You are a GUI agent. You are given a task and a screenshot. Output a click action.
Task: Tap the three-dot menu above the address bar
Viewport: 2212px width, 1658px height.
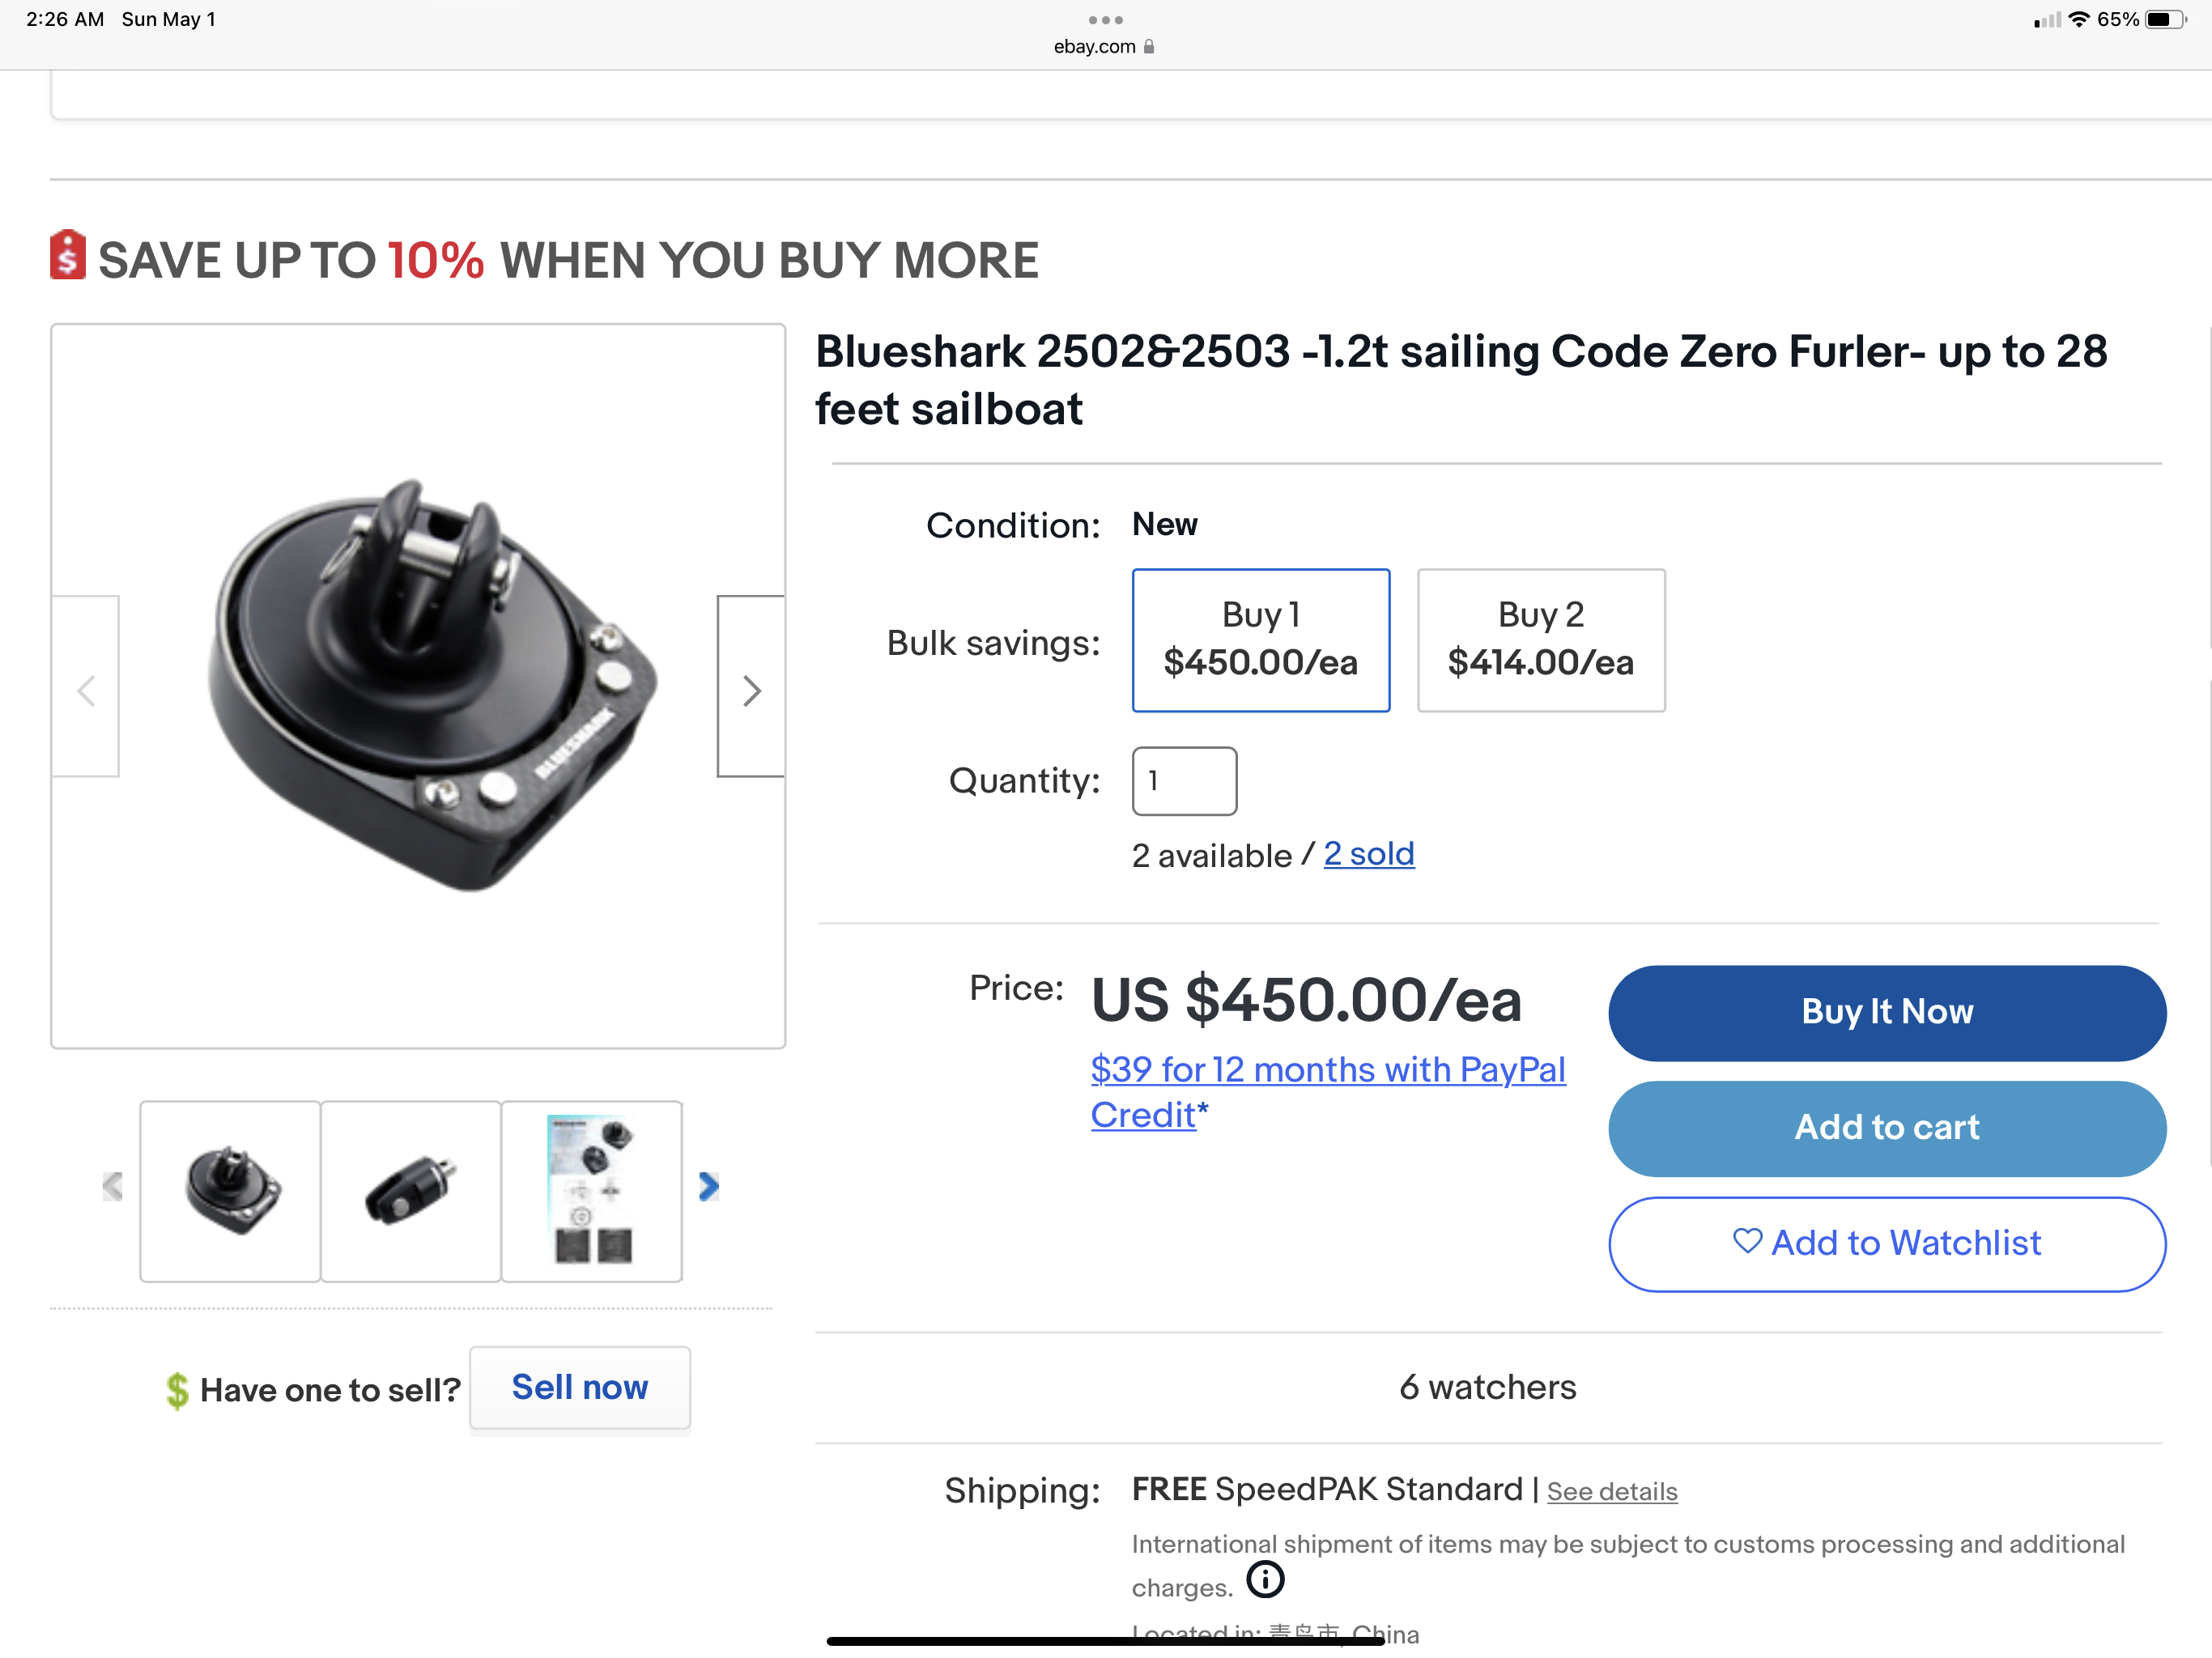1105,19
